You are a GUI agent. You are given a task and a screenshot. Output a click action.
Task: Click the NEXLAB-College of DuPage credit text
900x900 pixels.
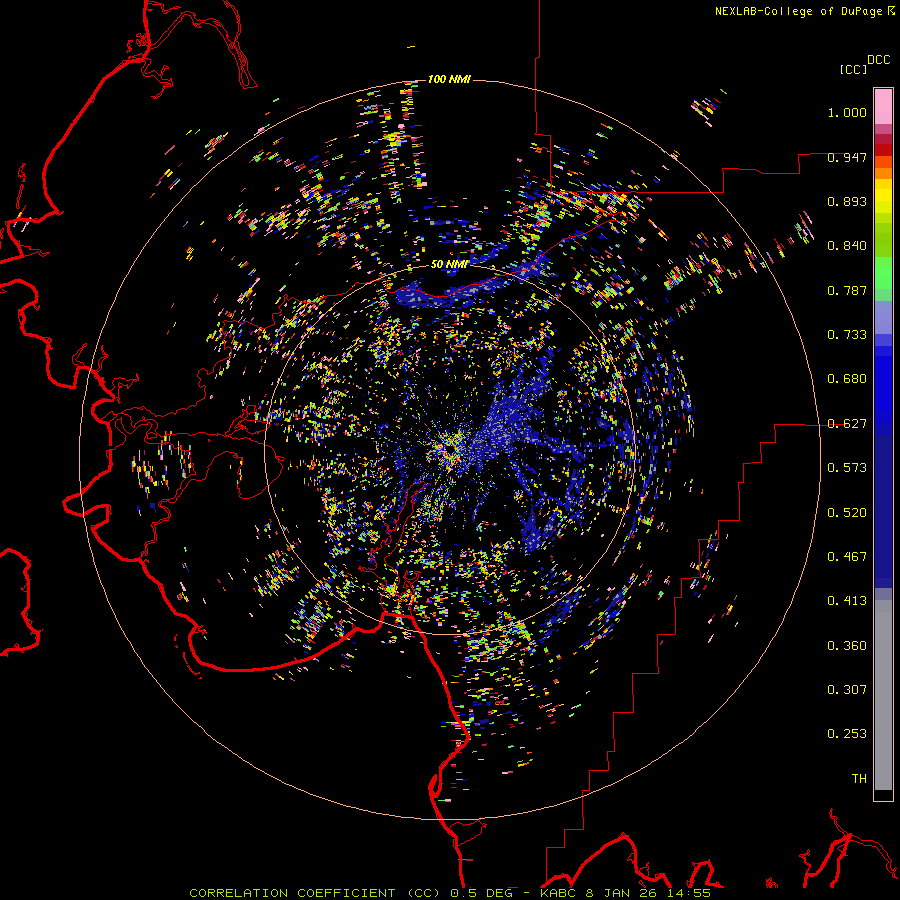pos(805,11)
